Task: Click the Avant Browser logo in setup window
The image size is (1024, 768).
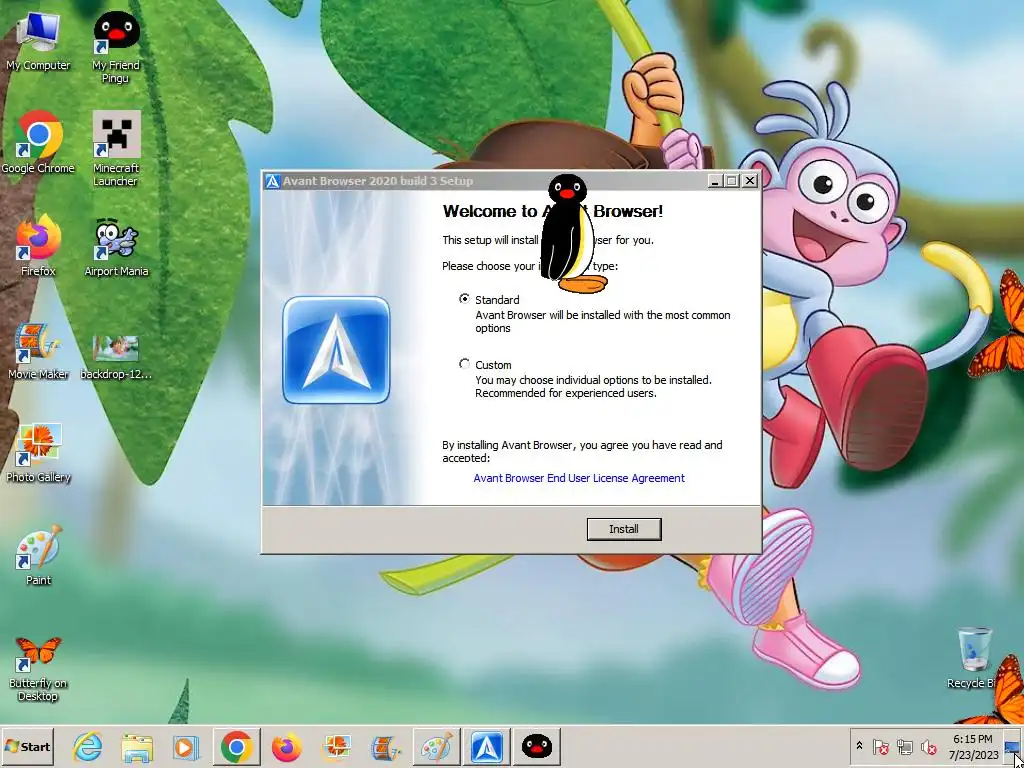Action: [x=336, y=350]
